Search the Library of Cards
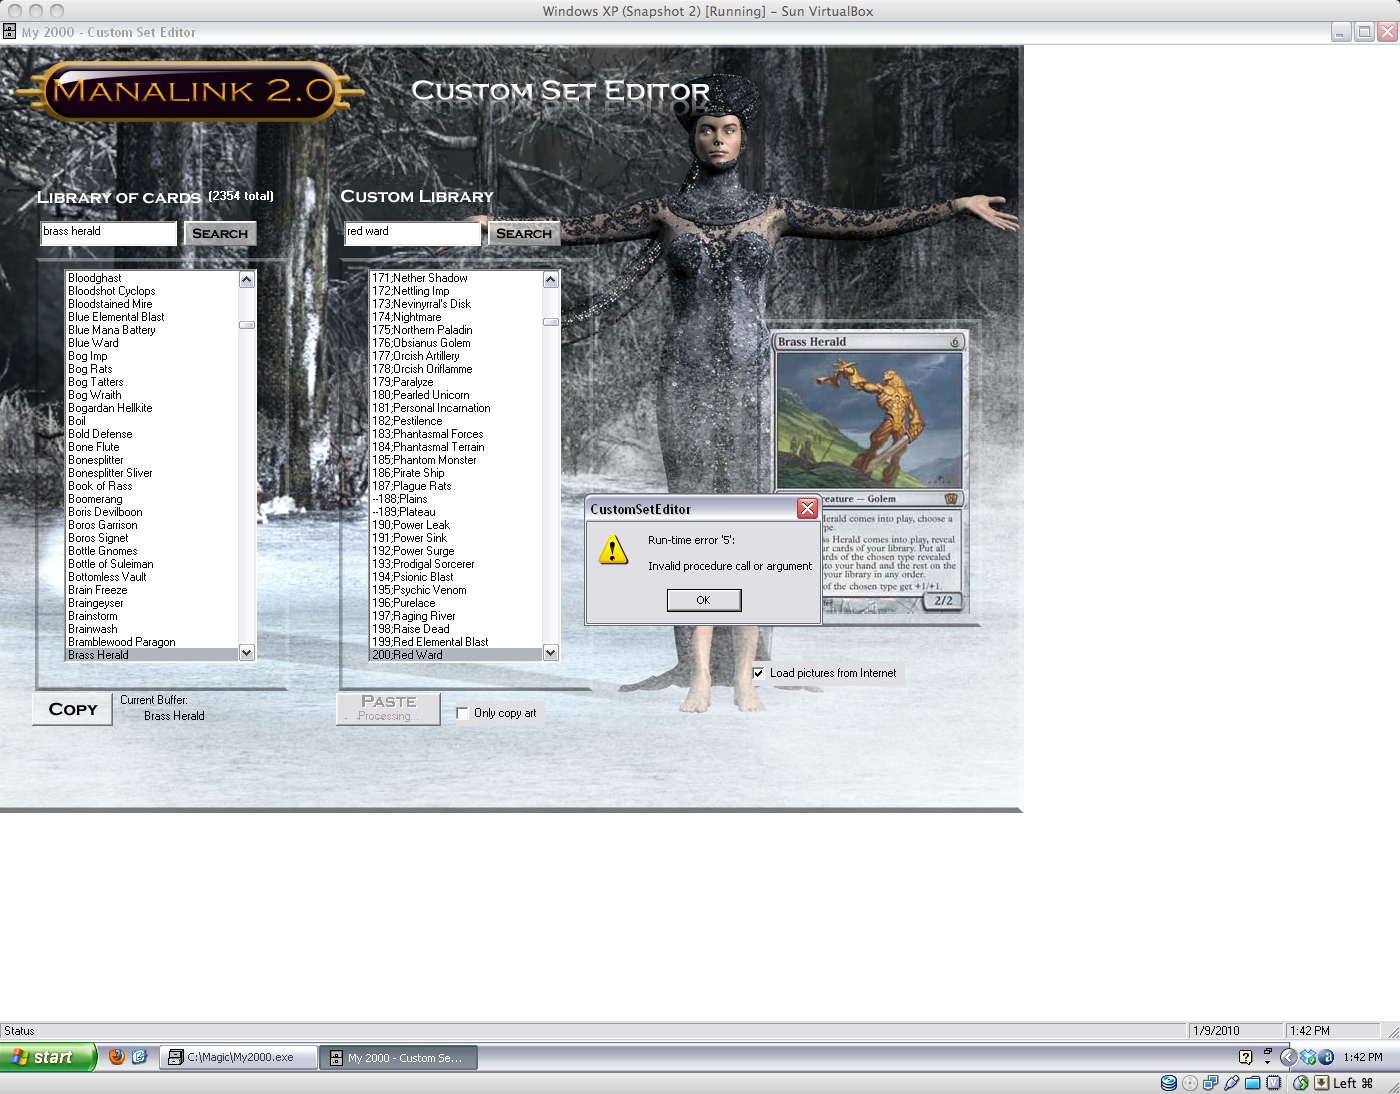This screenshot has height=1094, width=1400. click(x=220, y=233)
